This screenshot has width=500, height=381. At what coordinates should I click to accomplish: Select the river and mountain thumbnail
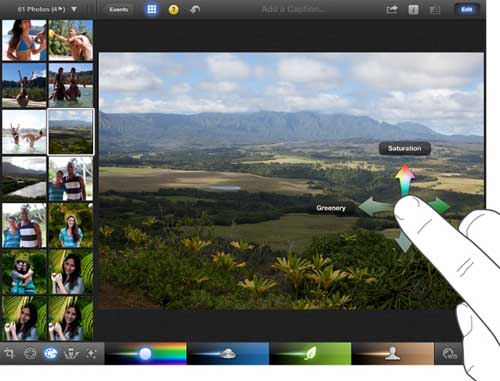tap(24, 179)
